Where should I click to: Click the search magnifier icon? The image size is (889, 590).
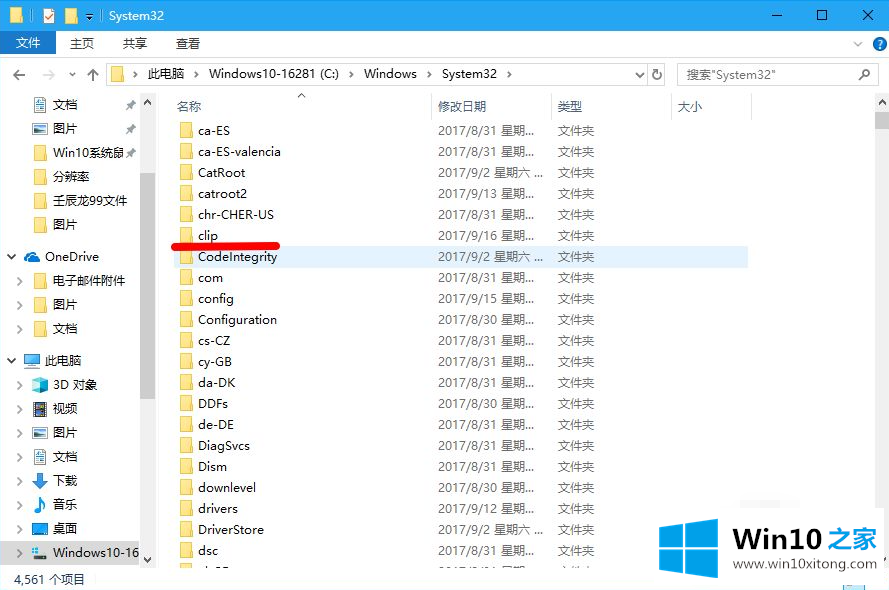864,74
